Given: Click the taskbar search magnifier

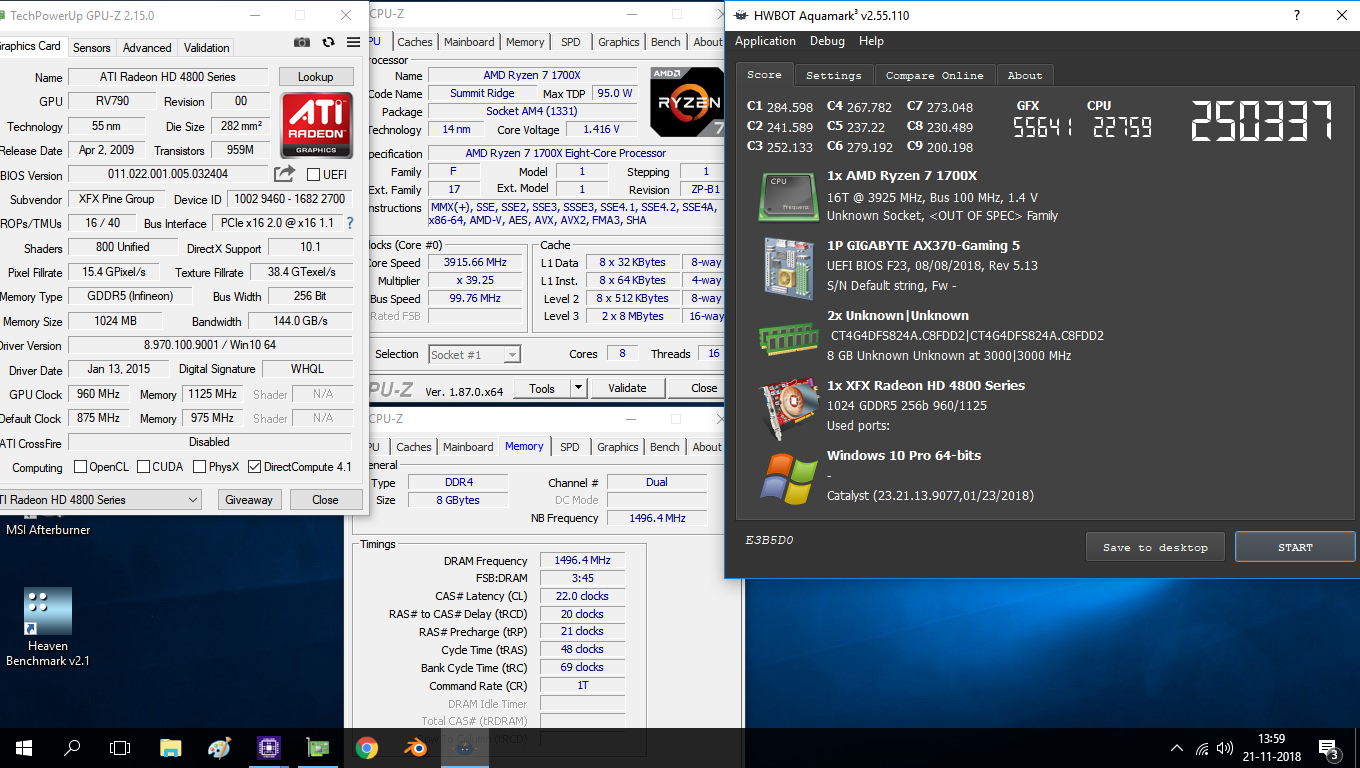Looking at the screenshot, I should 72,747.
